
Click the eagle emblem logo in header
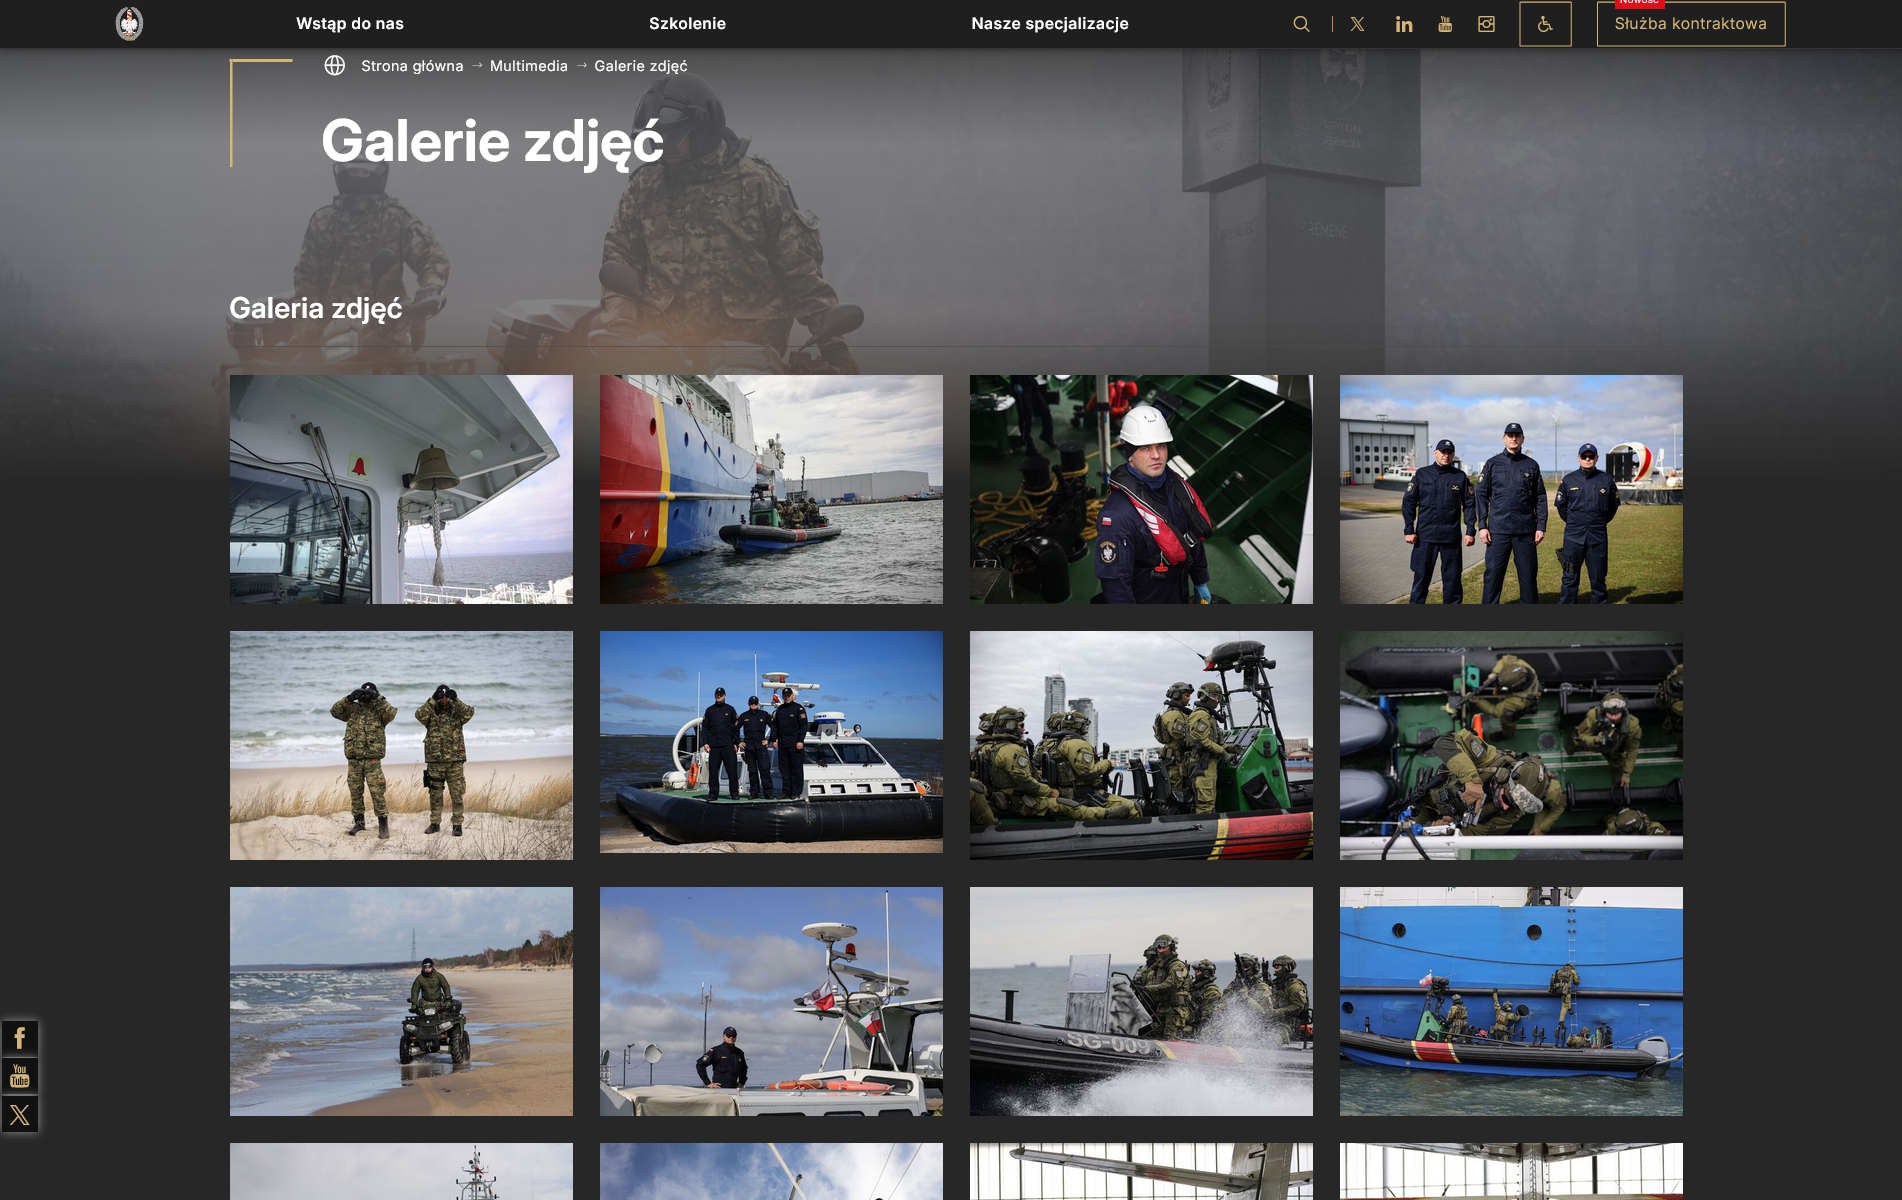129,23
